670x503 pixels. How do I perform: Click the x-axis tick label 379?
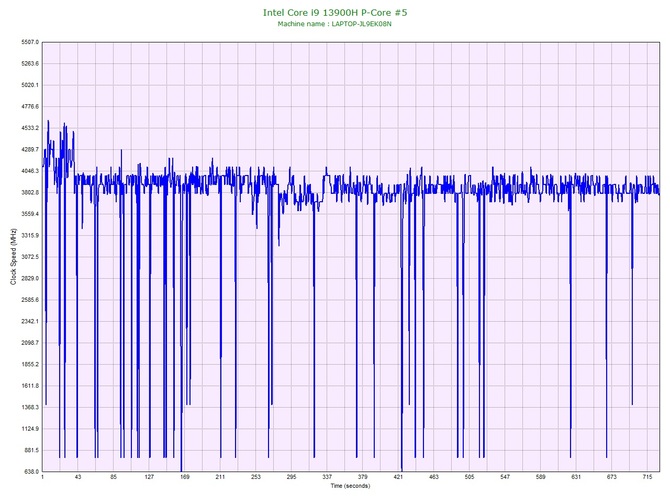(x=362, y=477)
